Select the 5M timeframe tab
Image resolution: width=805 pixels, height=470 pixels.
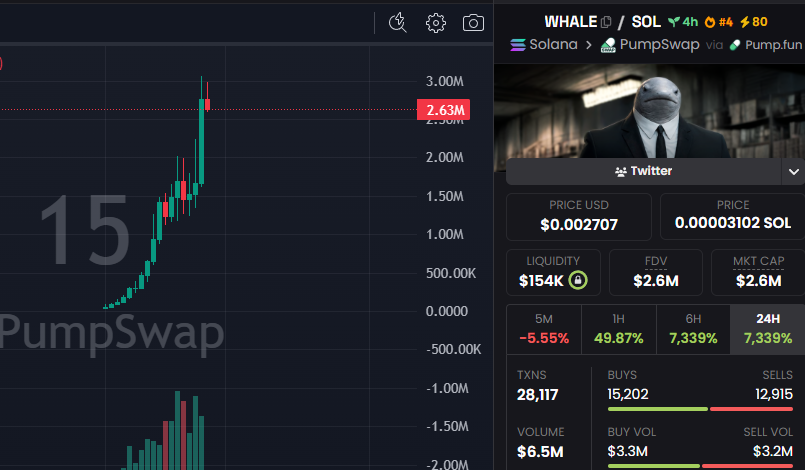[x=544, y=329]
